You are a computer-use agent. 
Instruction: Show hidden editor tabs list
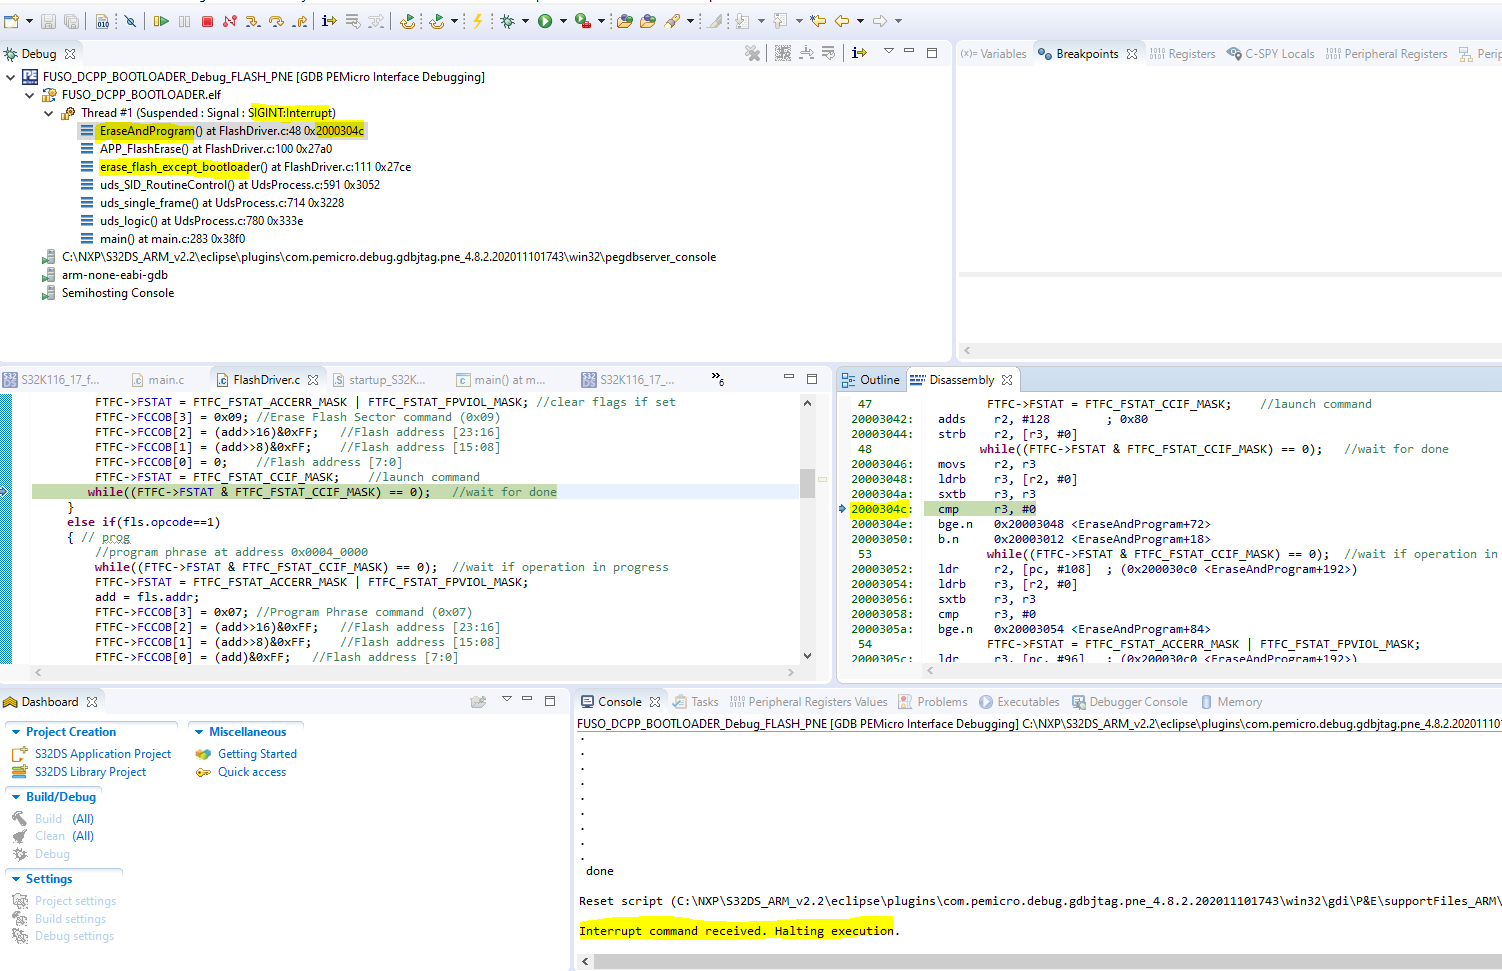click(717, 379)
